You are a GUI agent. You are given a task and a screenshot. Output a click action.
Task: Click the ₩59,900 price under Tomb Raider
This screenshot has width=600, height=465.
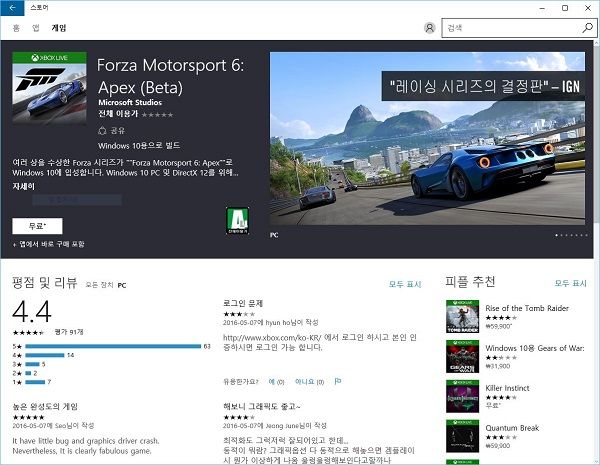click(498, 326)
